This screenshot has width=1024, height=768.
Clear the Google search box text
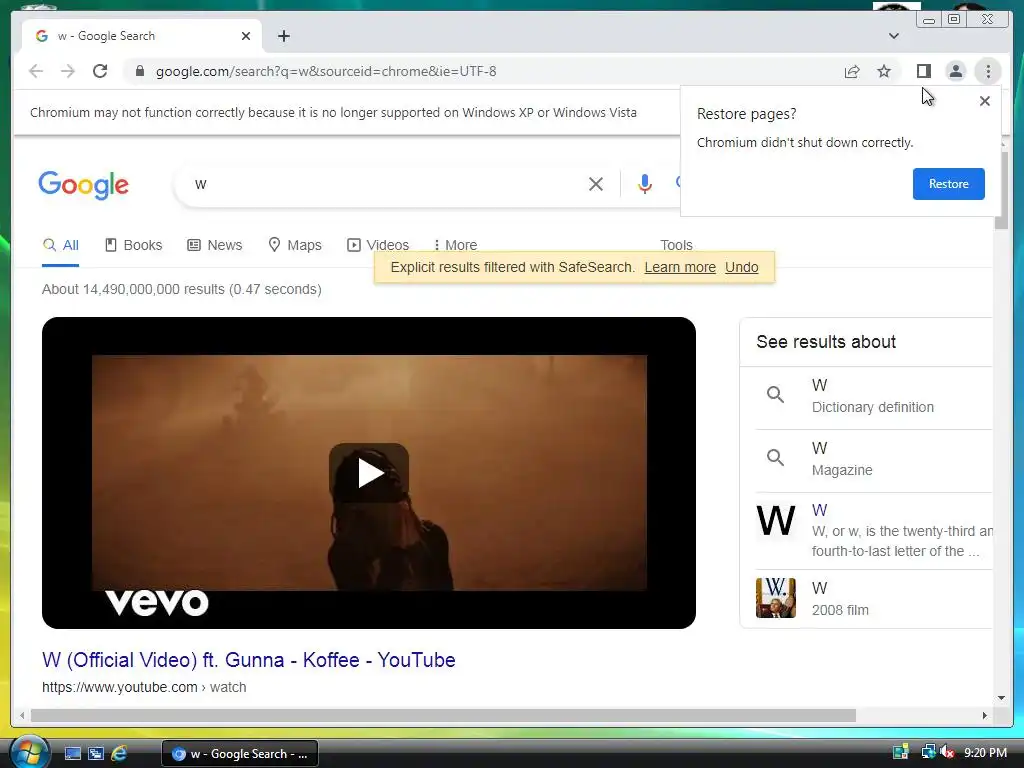click(596, 184)
